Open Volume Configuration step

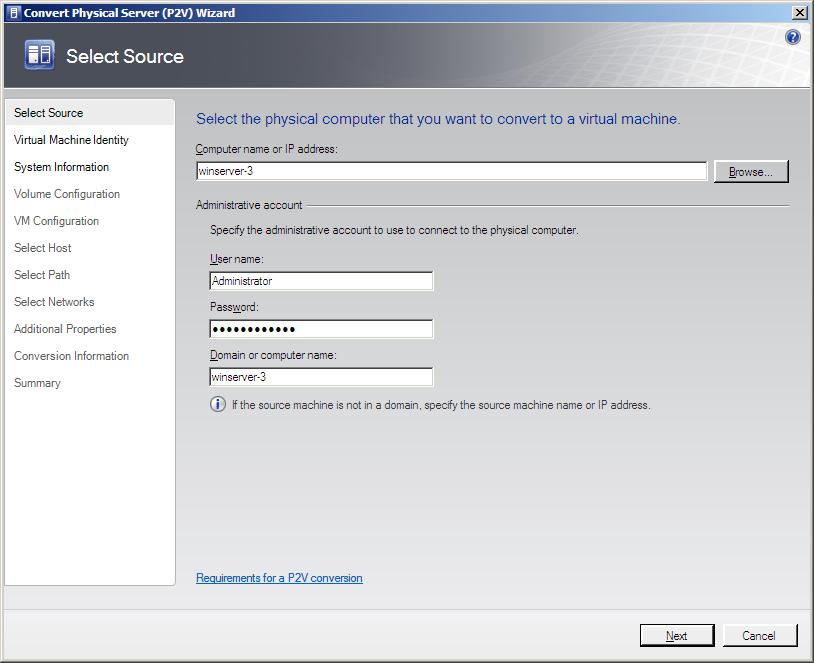67,194
